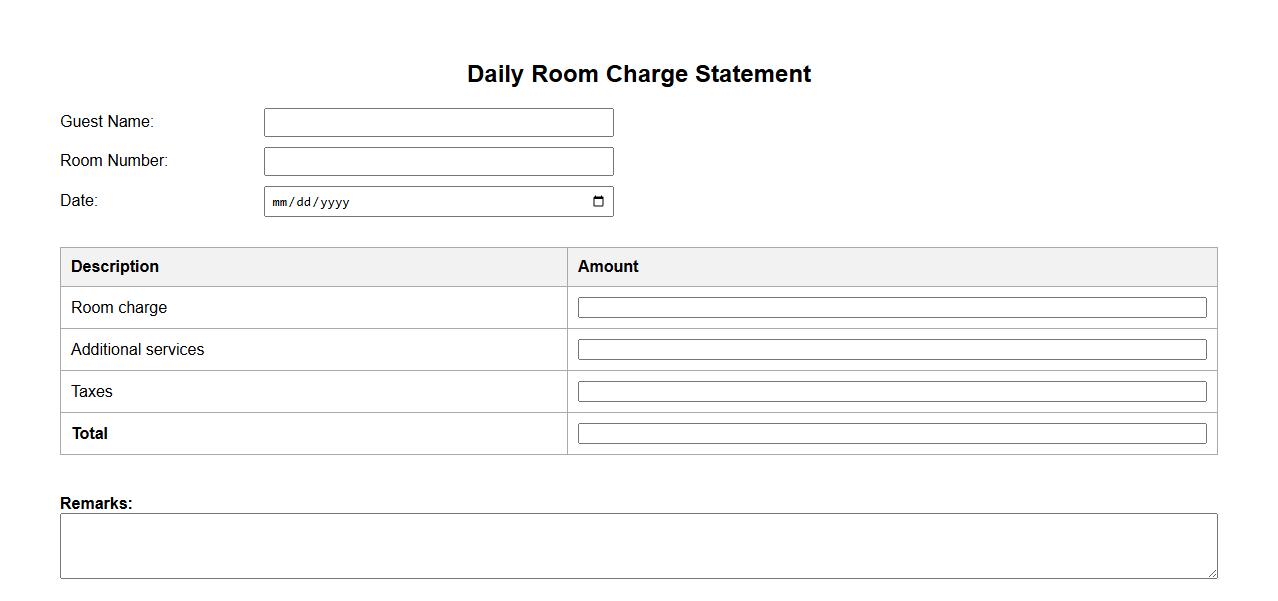Image resolution: width=1278 pixels, height=601 pixels.
Task: Click the Room charge amount field
Action: (891, 308)
